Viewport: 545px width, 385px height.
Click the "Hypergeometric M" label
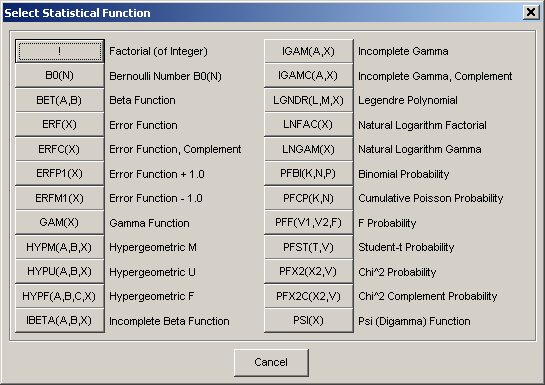[153, 247]
